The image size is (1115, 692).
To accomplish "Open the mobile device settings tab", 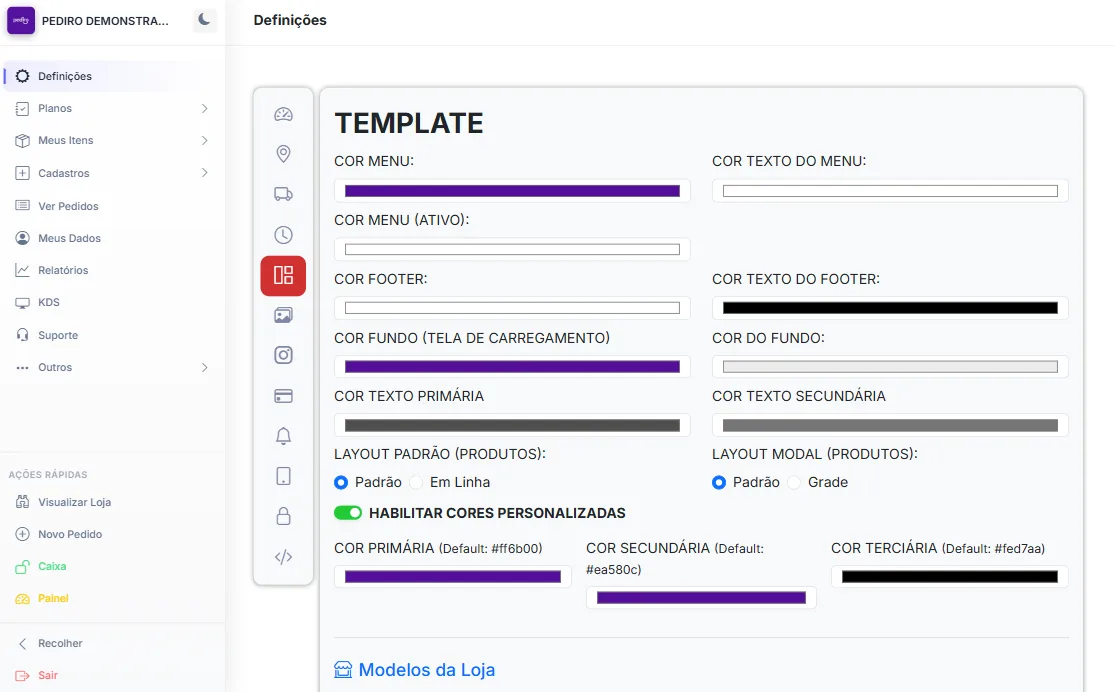I will coord(283,476).
